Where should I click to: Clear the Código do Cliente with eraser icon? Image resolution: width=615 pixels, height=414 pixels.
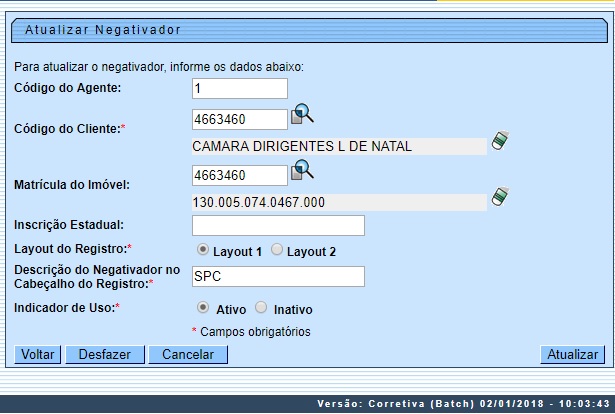500,141
